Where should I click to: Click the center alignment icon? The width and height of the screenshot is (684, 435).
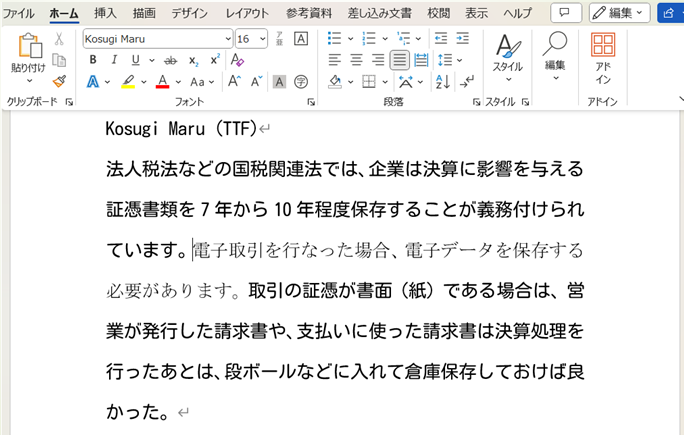tap(356, 60)
